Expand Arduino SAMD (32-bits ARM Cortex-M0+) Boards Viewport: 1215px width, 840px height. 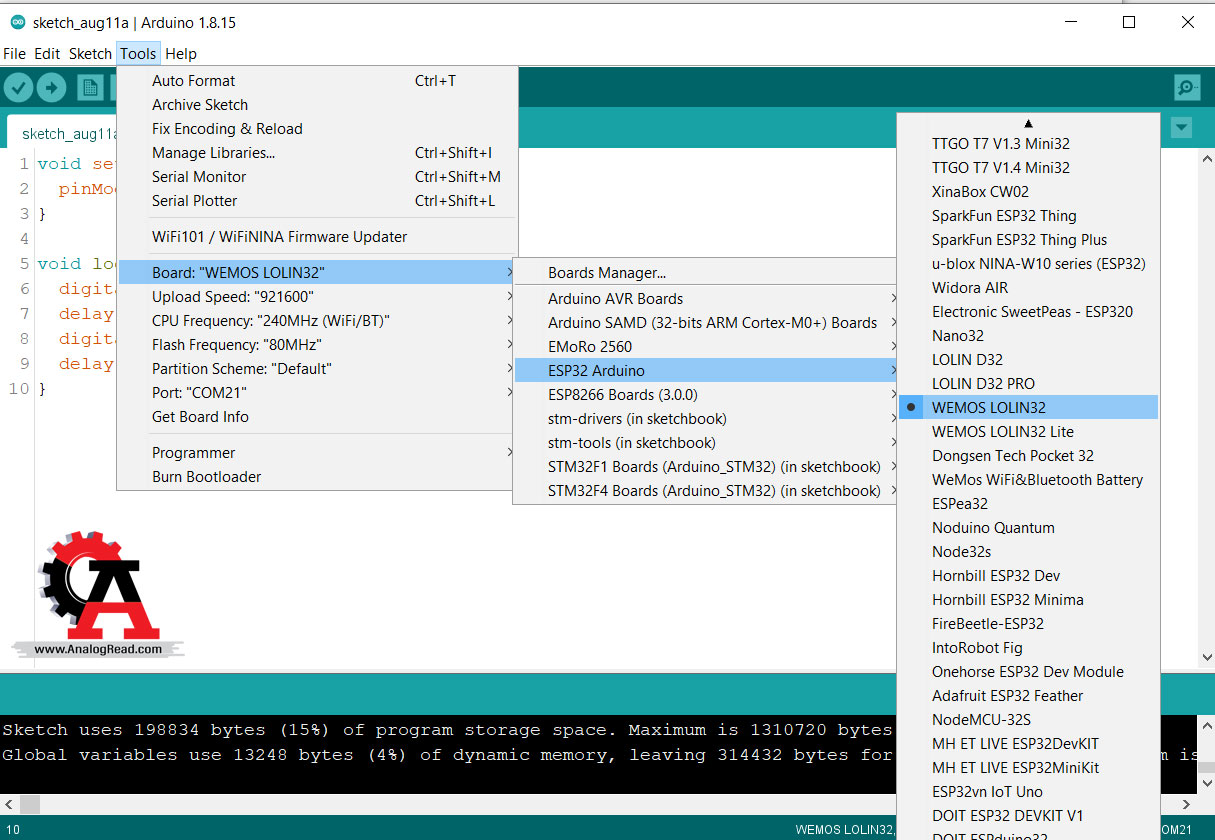tap(704, 323)
